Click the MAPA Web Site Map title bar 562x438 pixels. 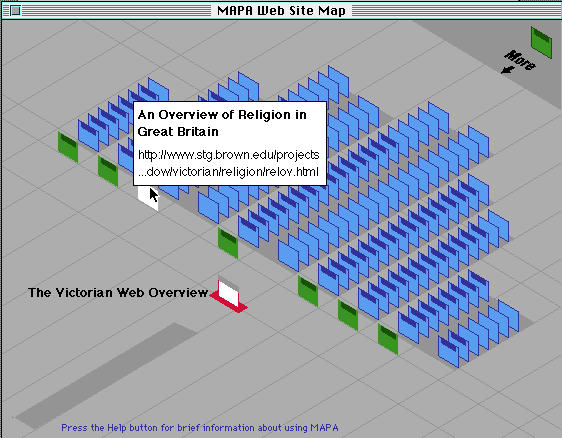pos(281,10)
